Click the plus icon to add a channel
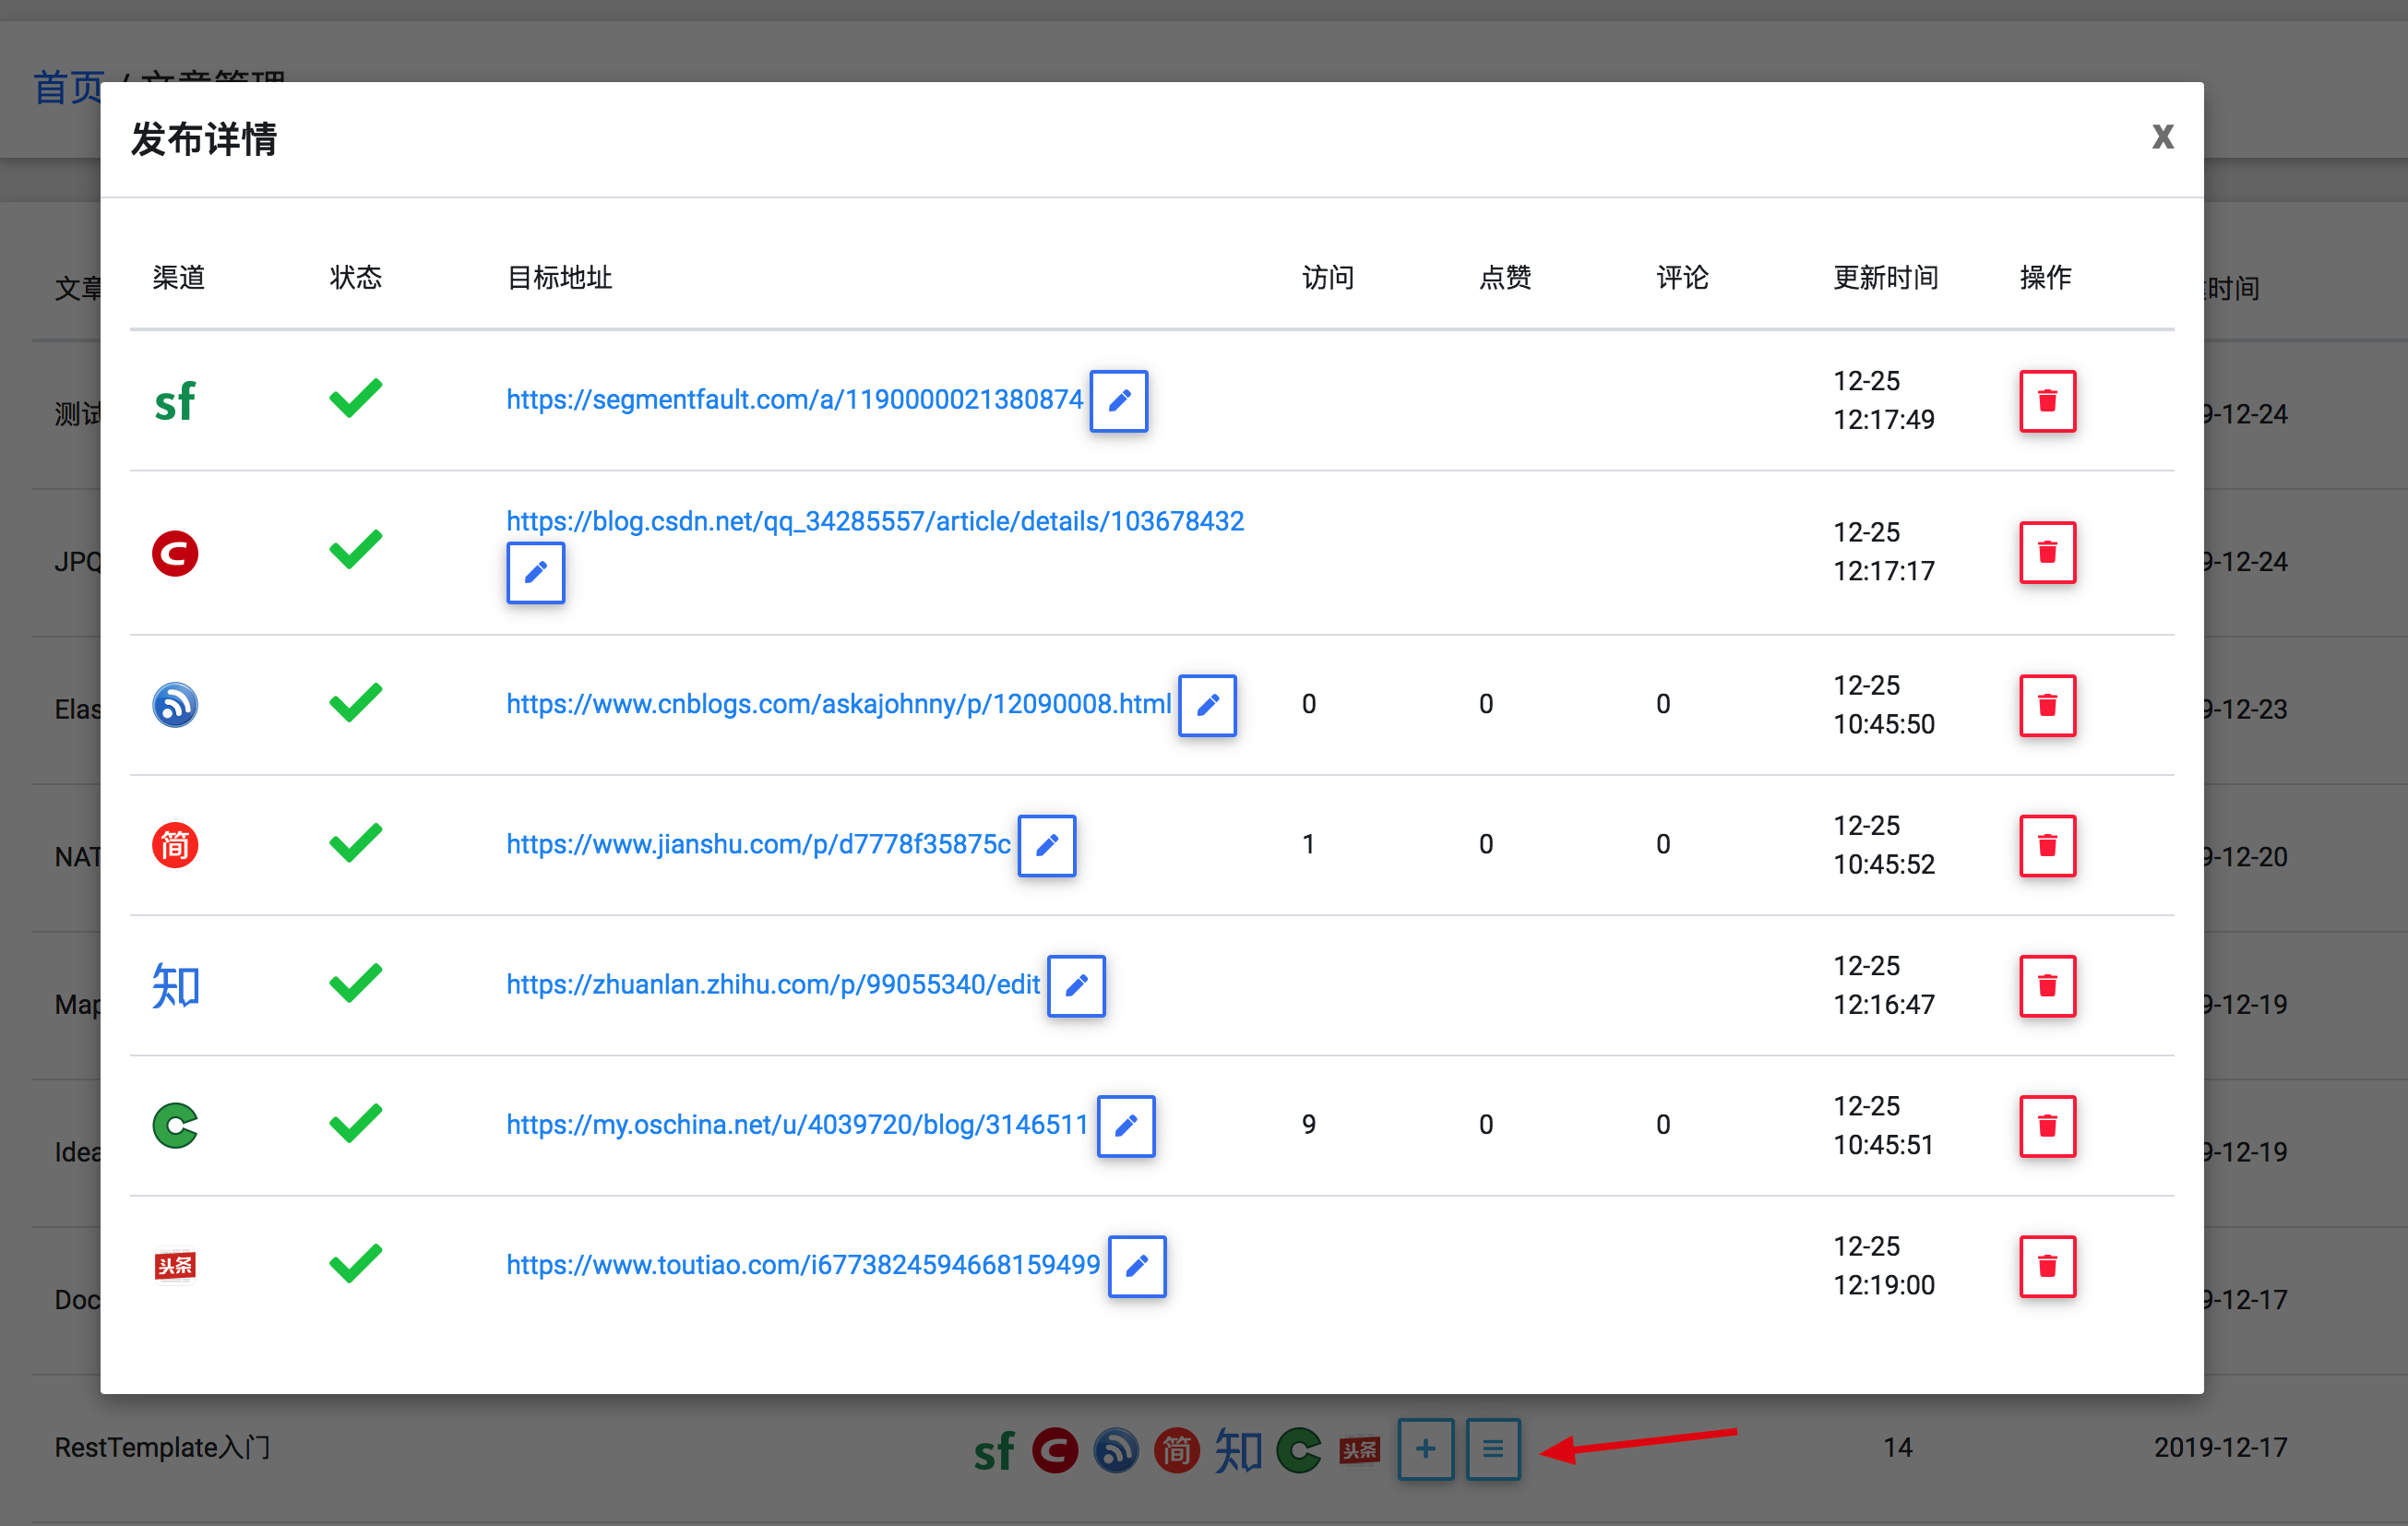This screenshot has width=2408, height=1526. click(x=1425, y=1449)
